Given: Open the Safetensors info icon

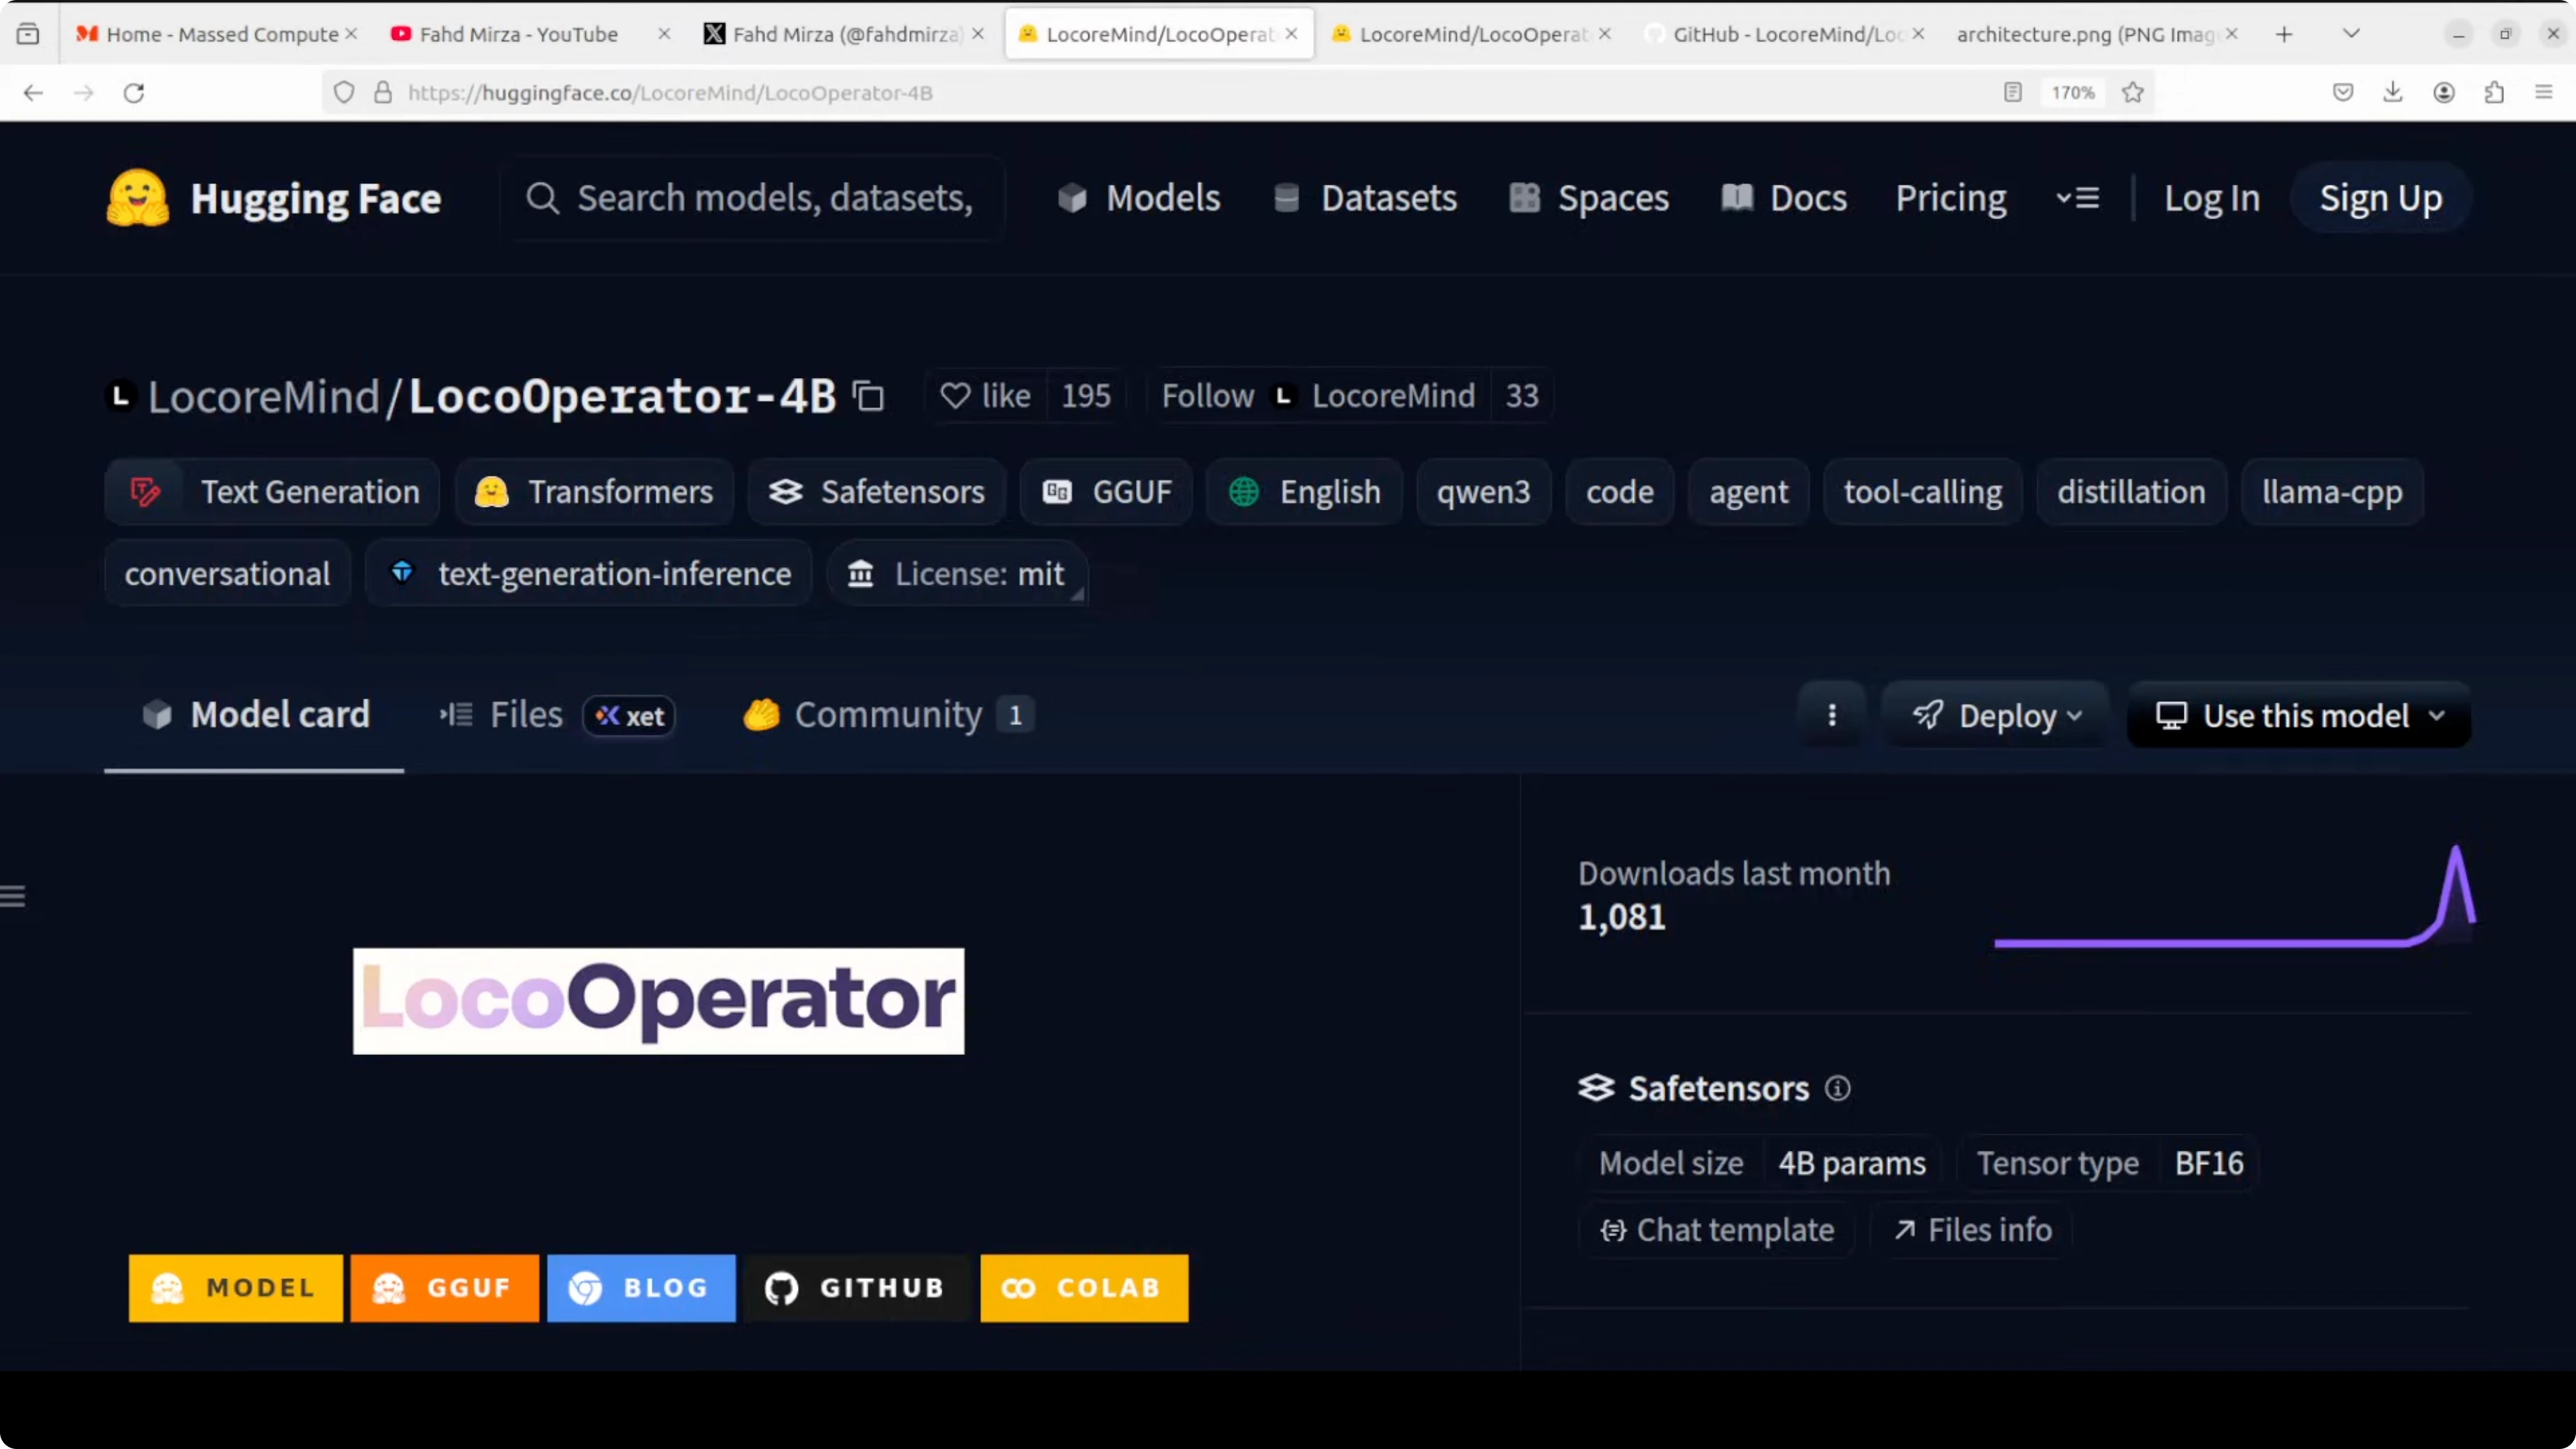Looking at the screenshot, I should pyautogui.click(x=1837, y=1088).
